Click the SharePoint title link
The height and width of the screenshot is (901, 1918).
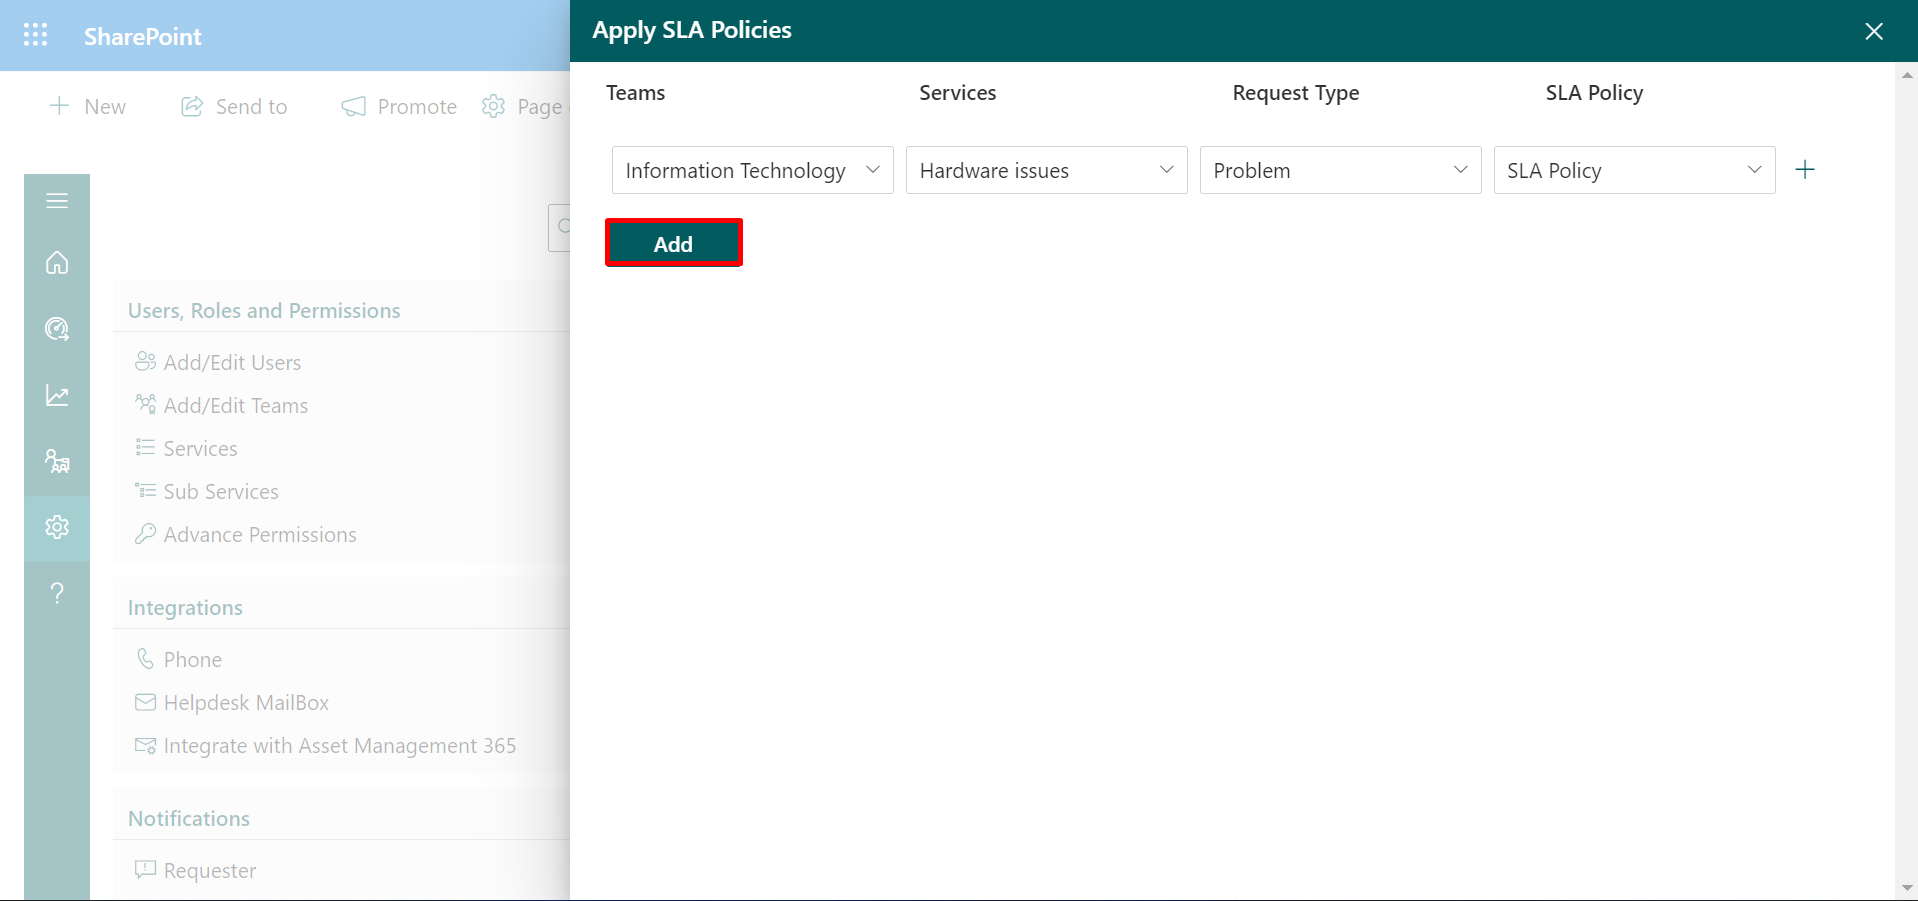(x=142, y=36)
